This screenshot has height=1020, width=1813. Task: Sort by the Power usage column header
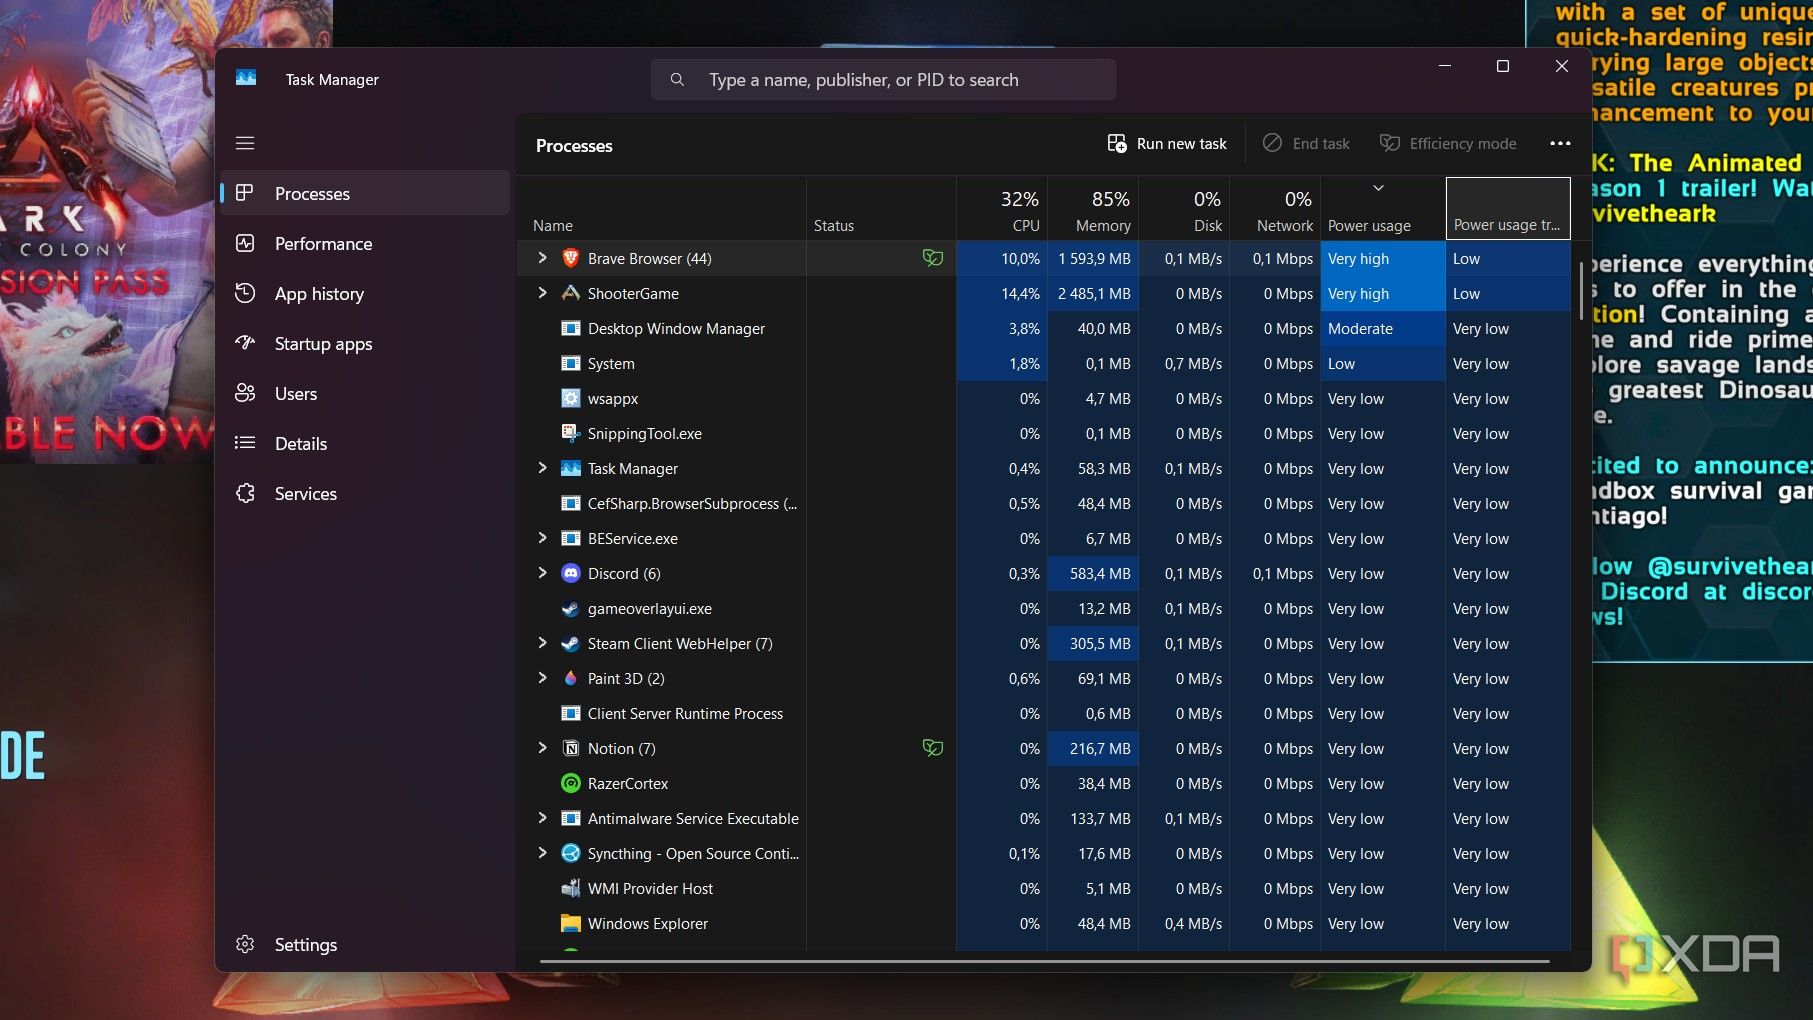(x=1382, y=209)
